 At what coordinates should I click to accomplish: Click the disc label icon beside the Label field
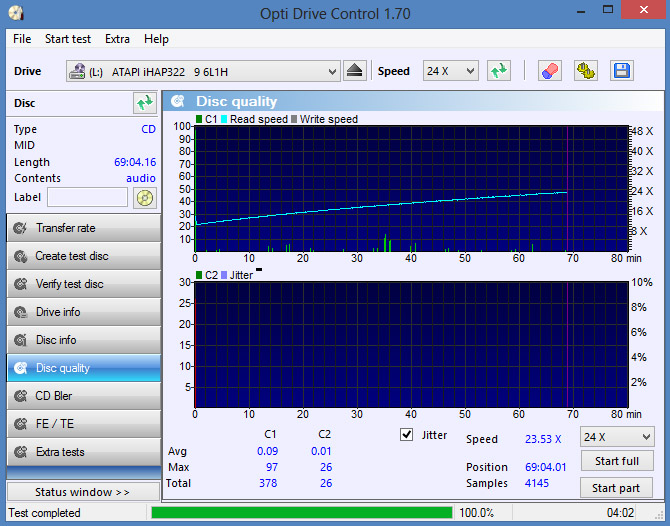pyautogui.click(x=145, y=198)
